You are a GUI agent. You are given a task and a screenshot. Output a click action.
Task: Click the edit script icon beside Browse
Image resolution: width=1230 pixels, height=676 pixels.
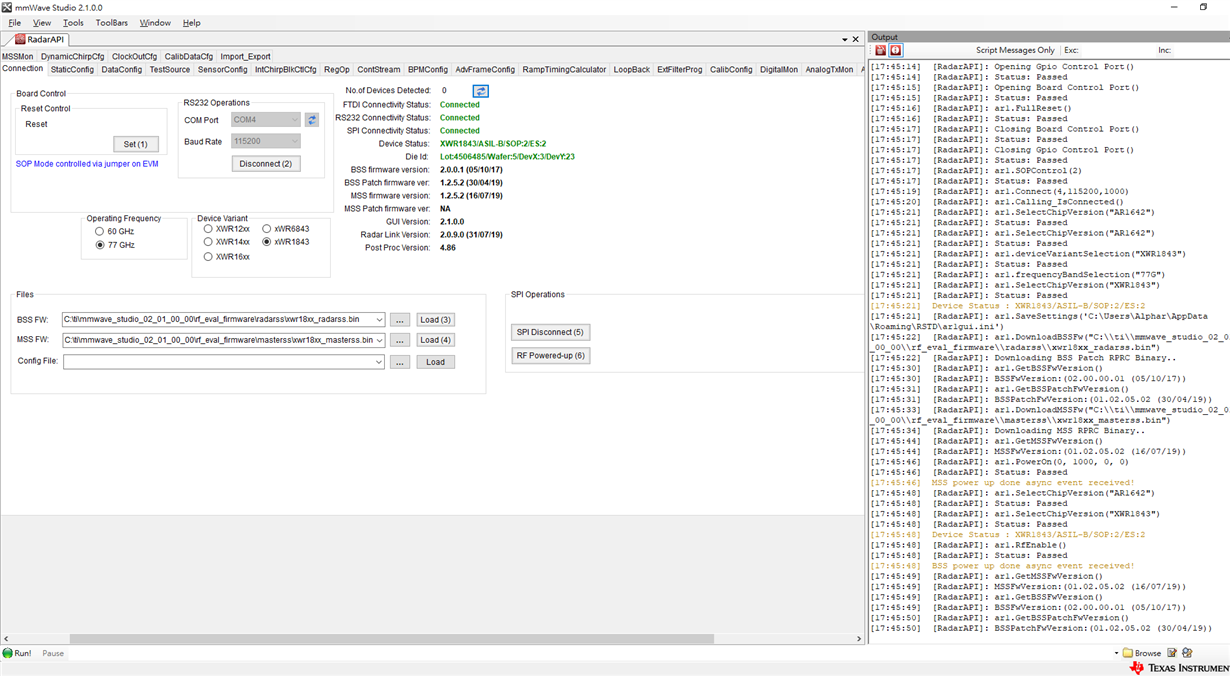coord(1172,653)
